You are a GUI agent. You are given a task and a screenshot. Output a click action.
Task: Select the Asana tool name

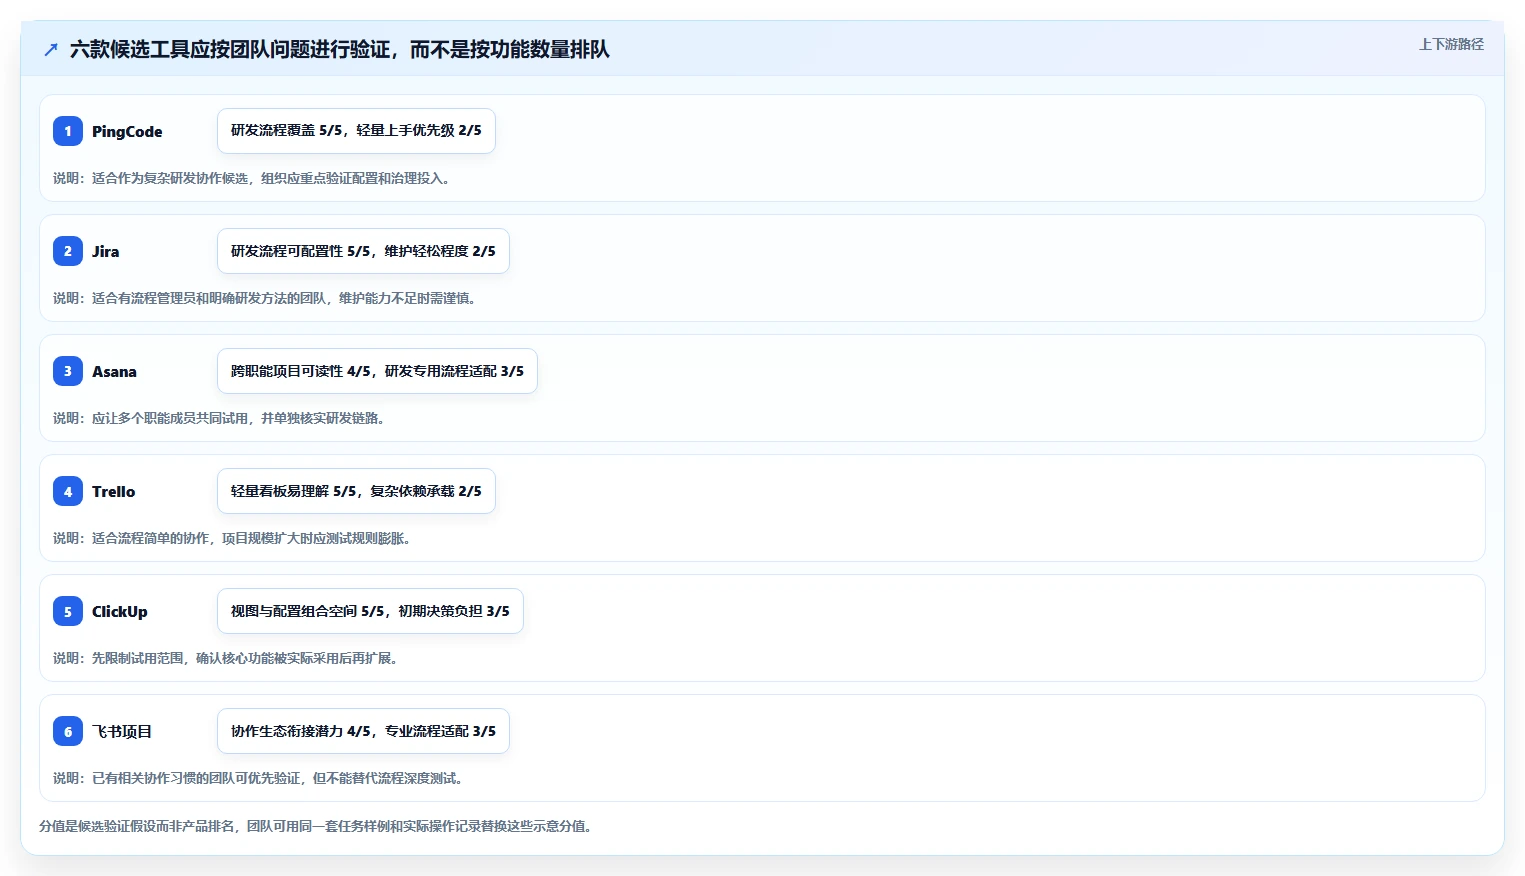(114, 371)
